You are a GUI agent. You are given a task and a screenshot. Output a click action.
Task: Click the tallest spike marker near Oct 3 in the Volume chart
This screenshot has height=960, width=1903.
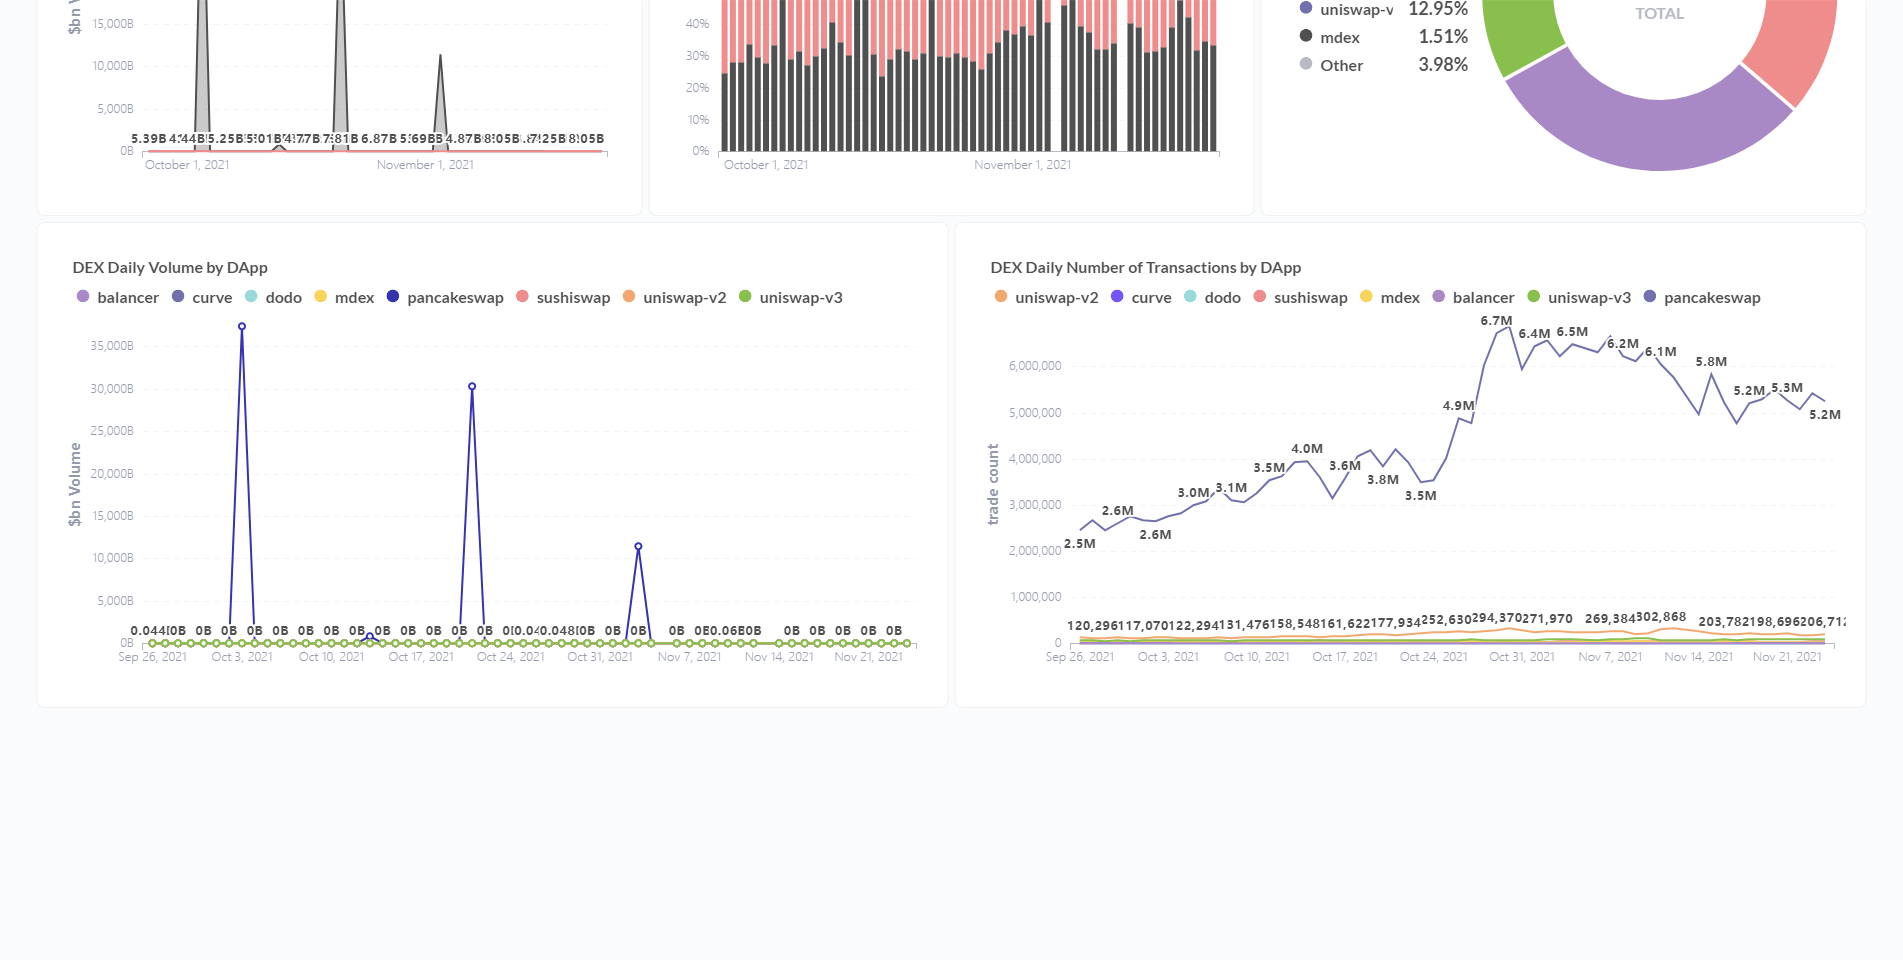(240, 325)
